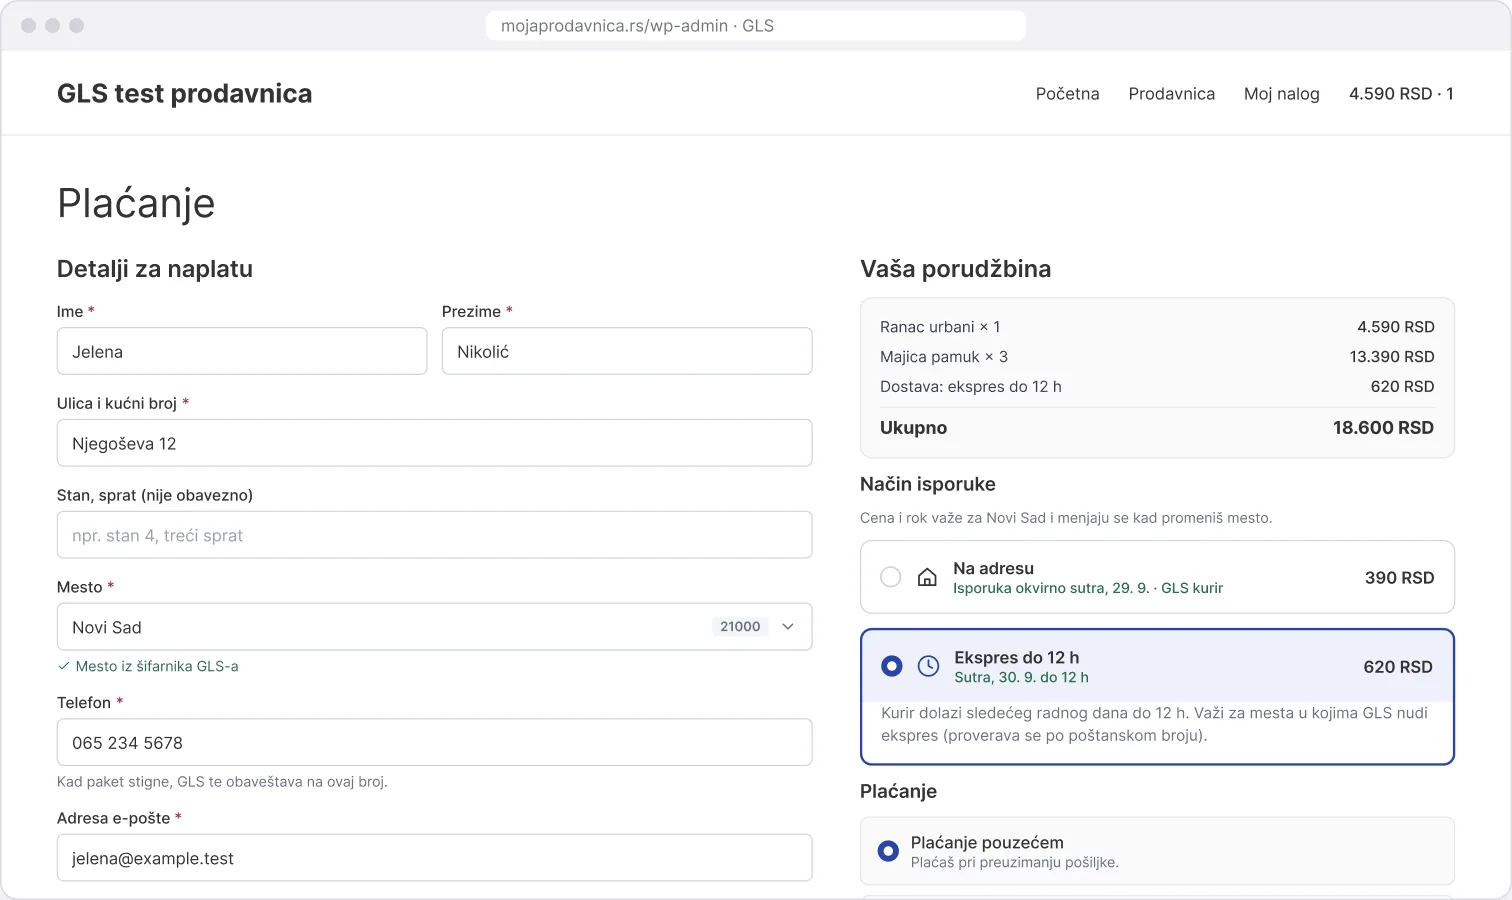Image resolution: width=1512 pixels, height=900 pixels.
Task: Select the "Na adresu" delivery radio button
Action: [x=890, y=577]
